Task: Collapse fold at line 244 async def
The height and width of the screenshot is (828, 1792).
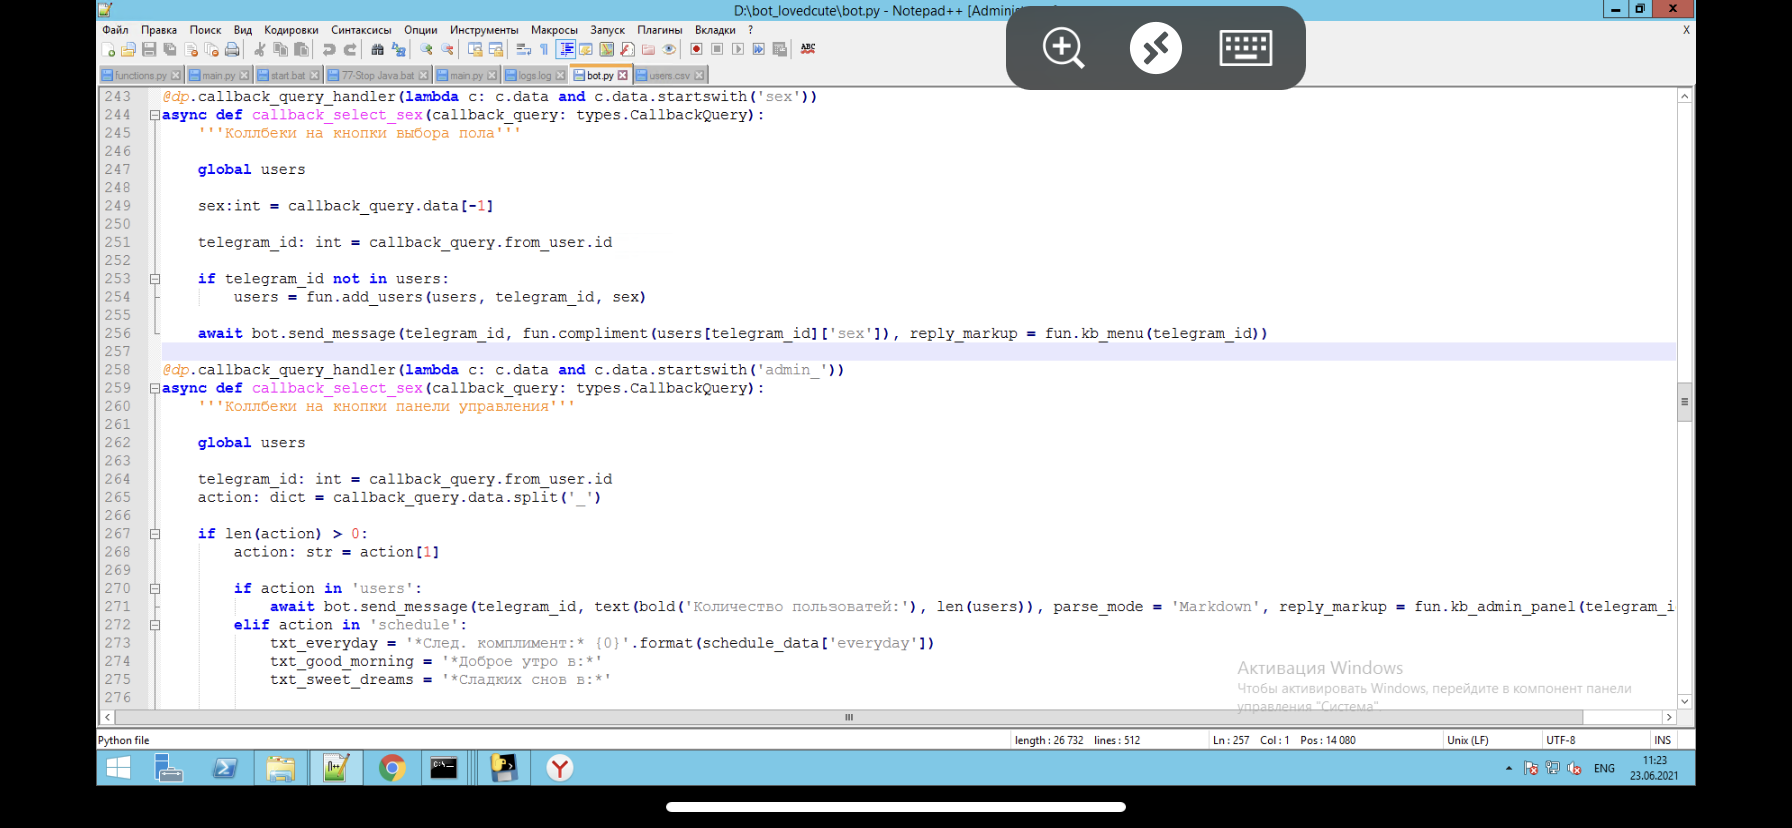Action: click(155, 115)
